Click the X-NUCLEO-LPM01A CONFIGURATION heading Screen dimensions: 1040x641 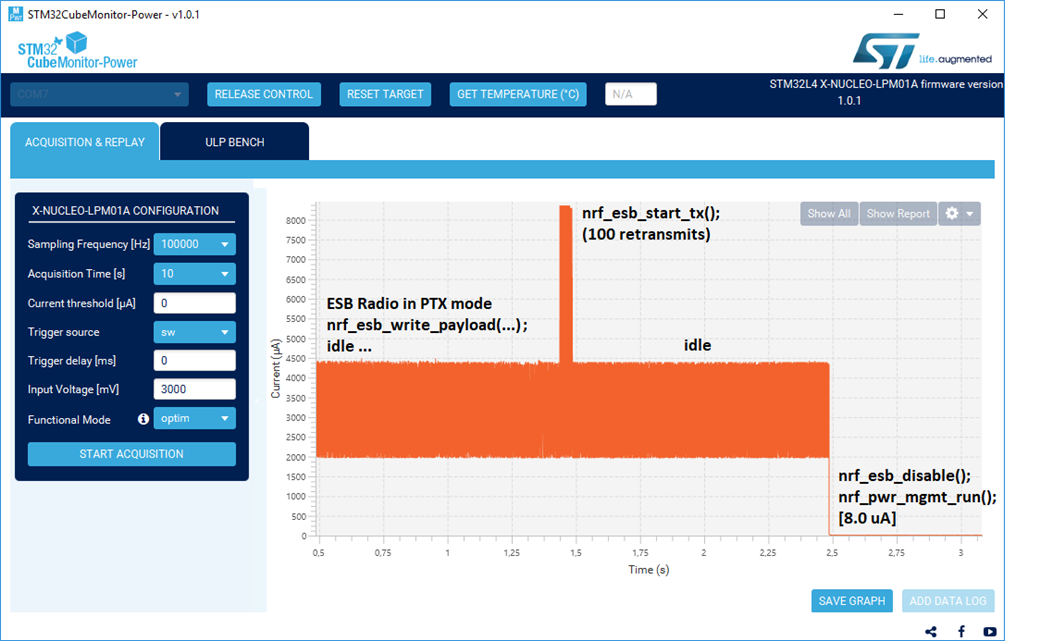tap(125, 210)
